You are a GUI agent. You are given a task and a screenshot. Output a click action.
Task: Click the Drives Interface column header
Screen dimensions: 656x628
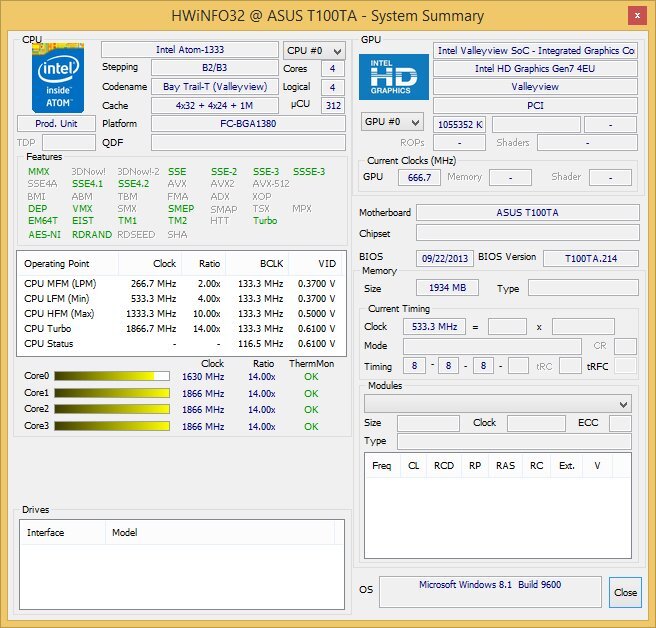pyautogui.click(x=63, y=533)
